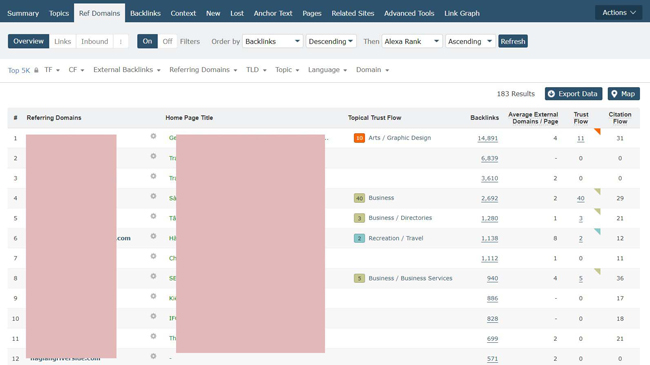Image resolution: width=650 pixels, height=365 pixels.
Task: Sort by the Citation Flow column header
Action: click(x=620, y=118)
